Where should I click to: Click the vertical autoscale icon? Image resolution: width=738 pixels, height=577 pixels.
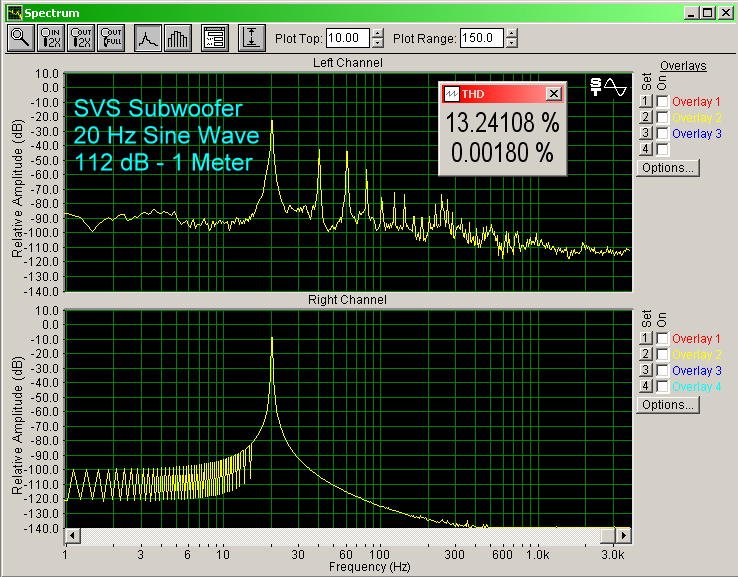250,38
